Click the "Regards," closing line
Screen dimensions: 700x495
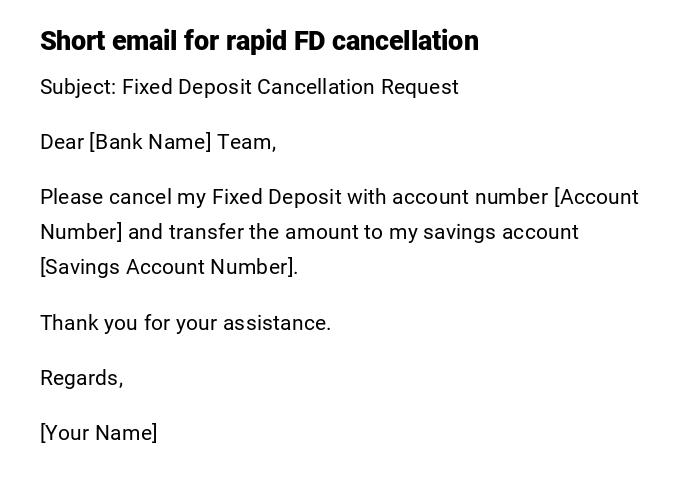[81, 378]
